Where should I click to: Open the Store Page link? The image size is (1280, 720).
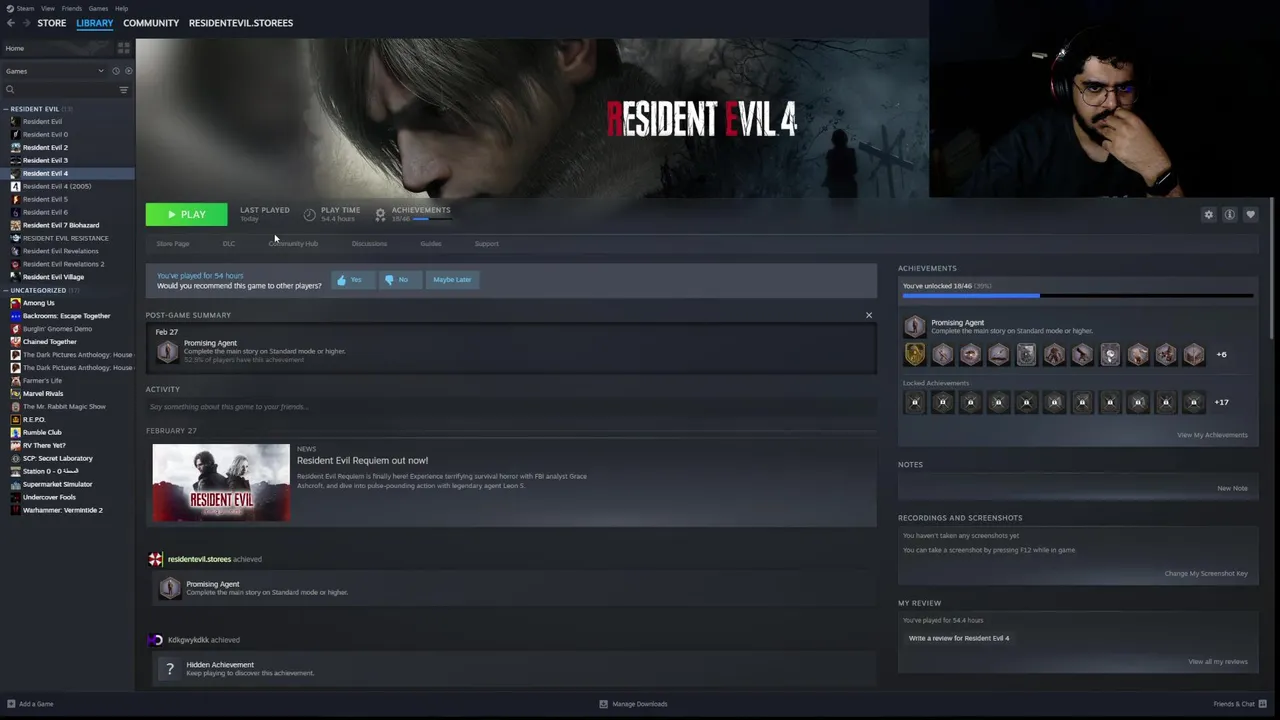coord(173,244)
